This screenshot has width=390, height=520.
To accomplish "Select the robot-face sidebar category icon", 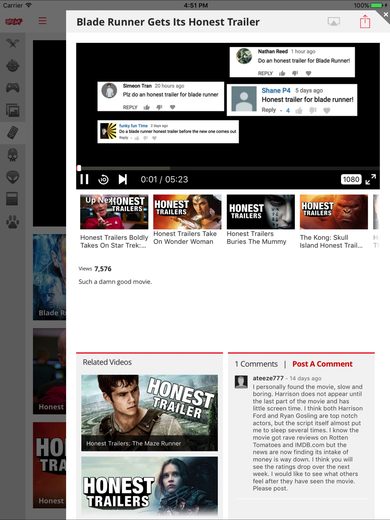I will click(x=13, y=65).
